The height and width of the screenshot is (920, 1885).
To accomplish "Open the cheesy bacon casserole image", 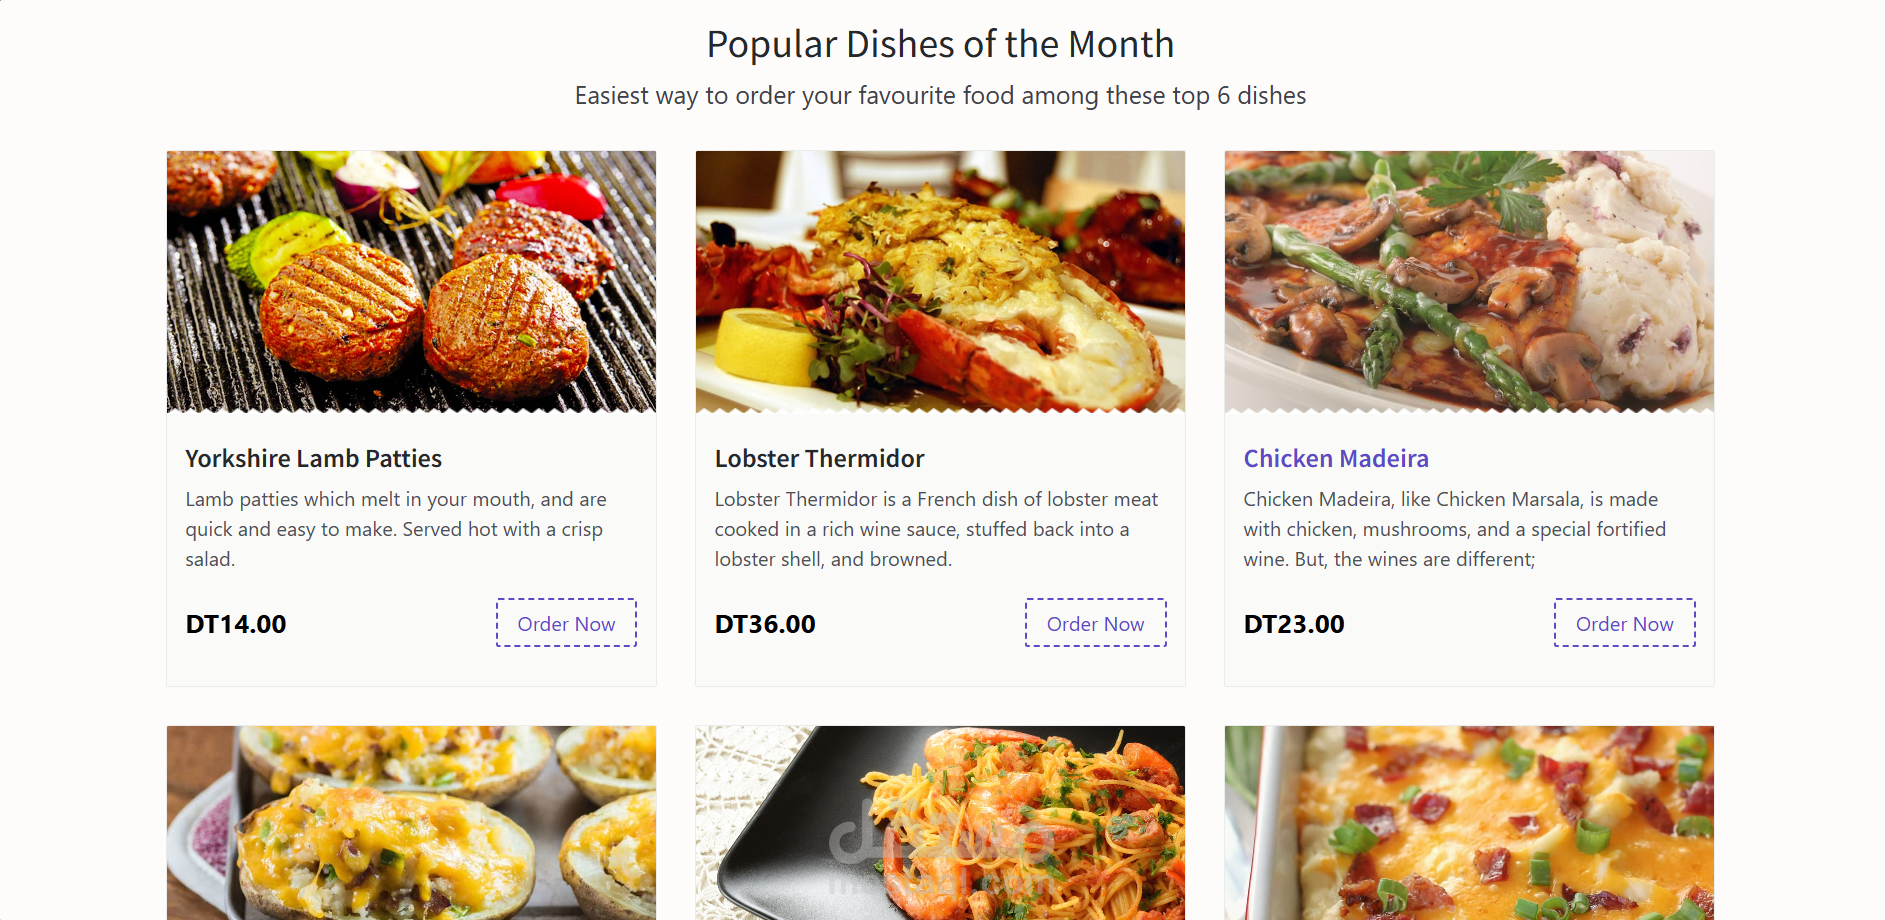I will click(1469, 823).
